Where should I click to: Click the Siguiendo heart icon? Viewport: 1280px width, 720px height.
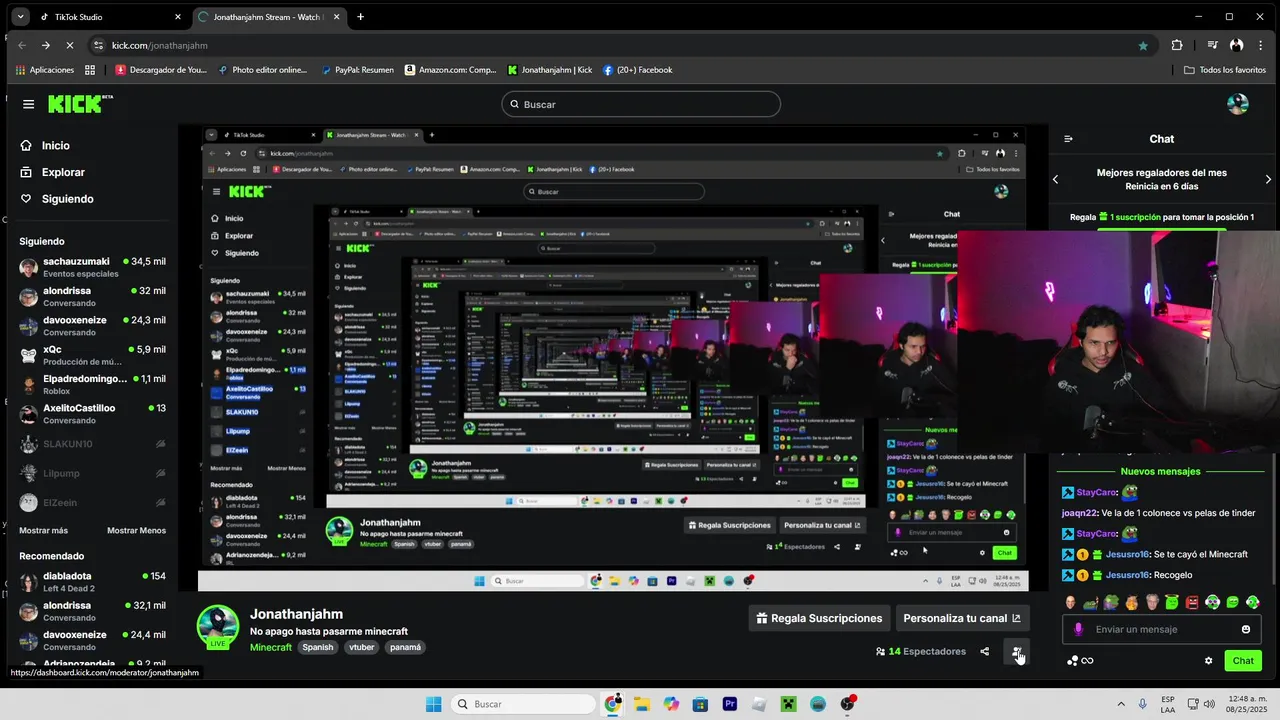click(27, 199)
